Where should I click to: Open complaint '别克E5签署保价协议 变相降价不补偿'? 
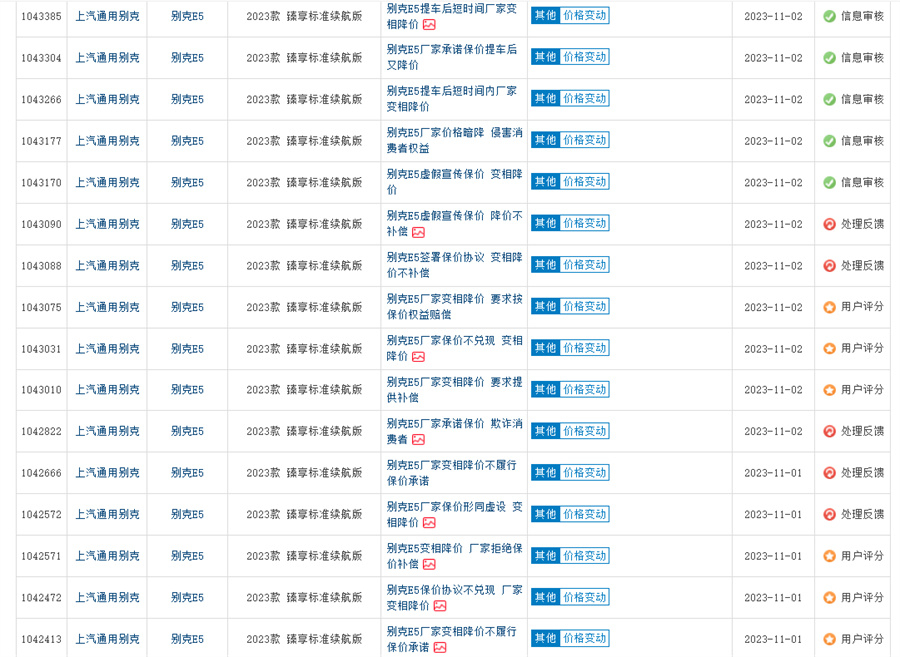pos(455,265)
